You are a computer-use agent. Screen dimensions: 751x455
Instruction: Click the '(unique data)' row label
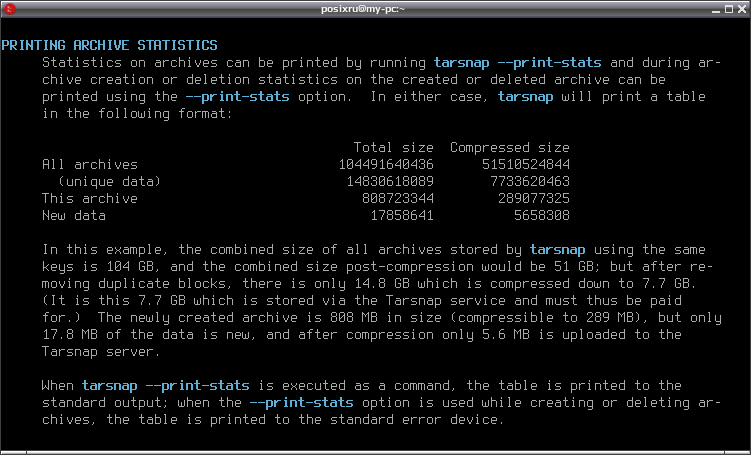coord(110,182)
